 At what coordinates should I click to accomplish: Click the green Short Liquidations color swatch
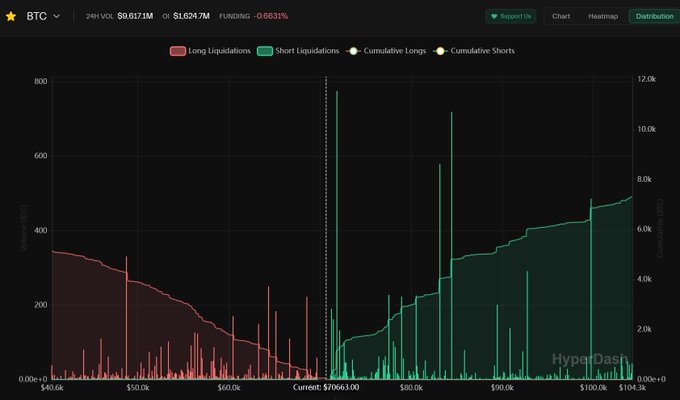(x=264, y=50)
